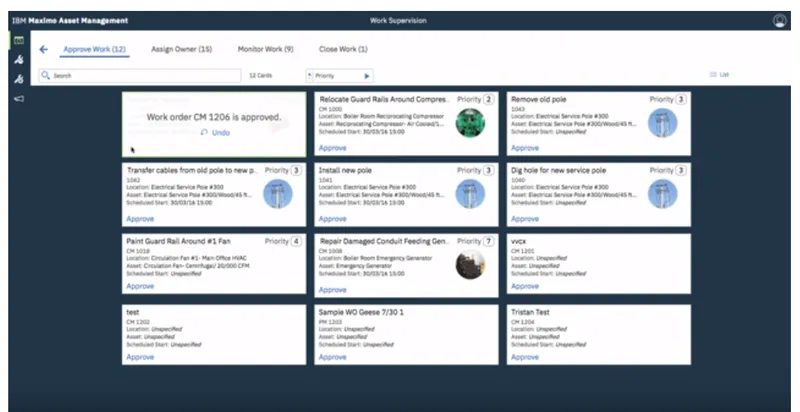Click the 12 Cards count label
Viewport: 800px width, 412px height.
coord(260,75)
